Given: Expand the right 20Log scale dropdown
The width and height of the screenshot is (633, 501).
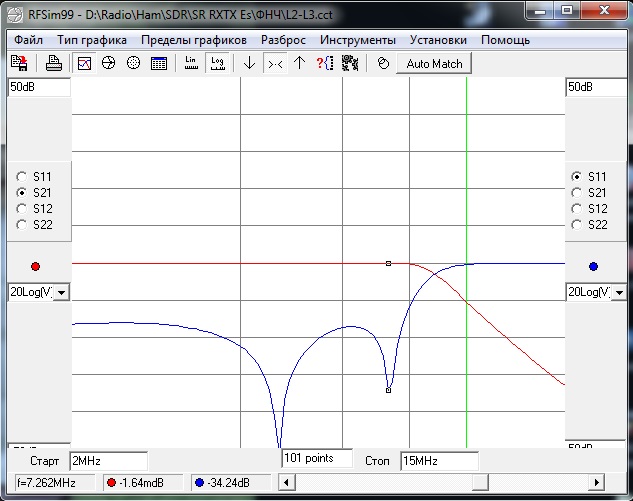Looking at the screenshot, I should [619, 292].
